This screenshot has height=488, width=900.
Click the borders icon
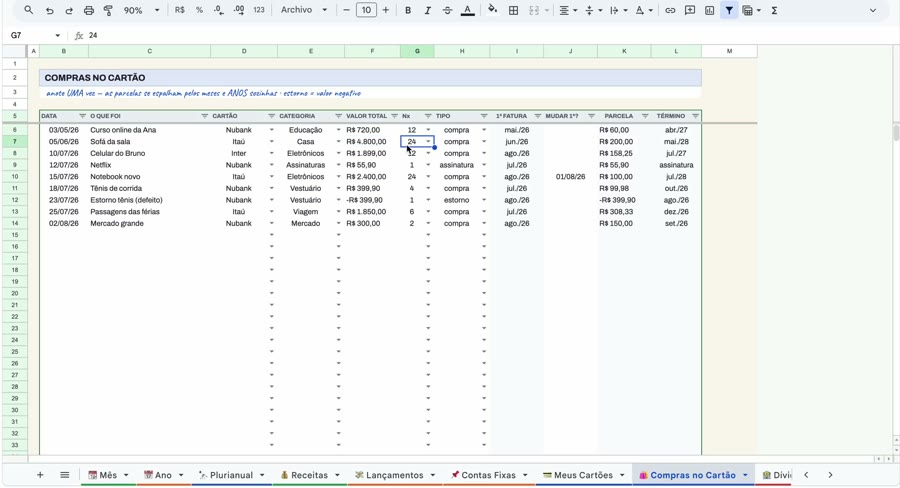tap(514, 10)
